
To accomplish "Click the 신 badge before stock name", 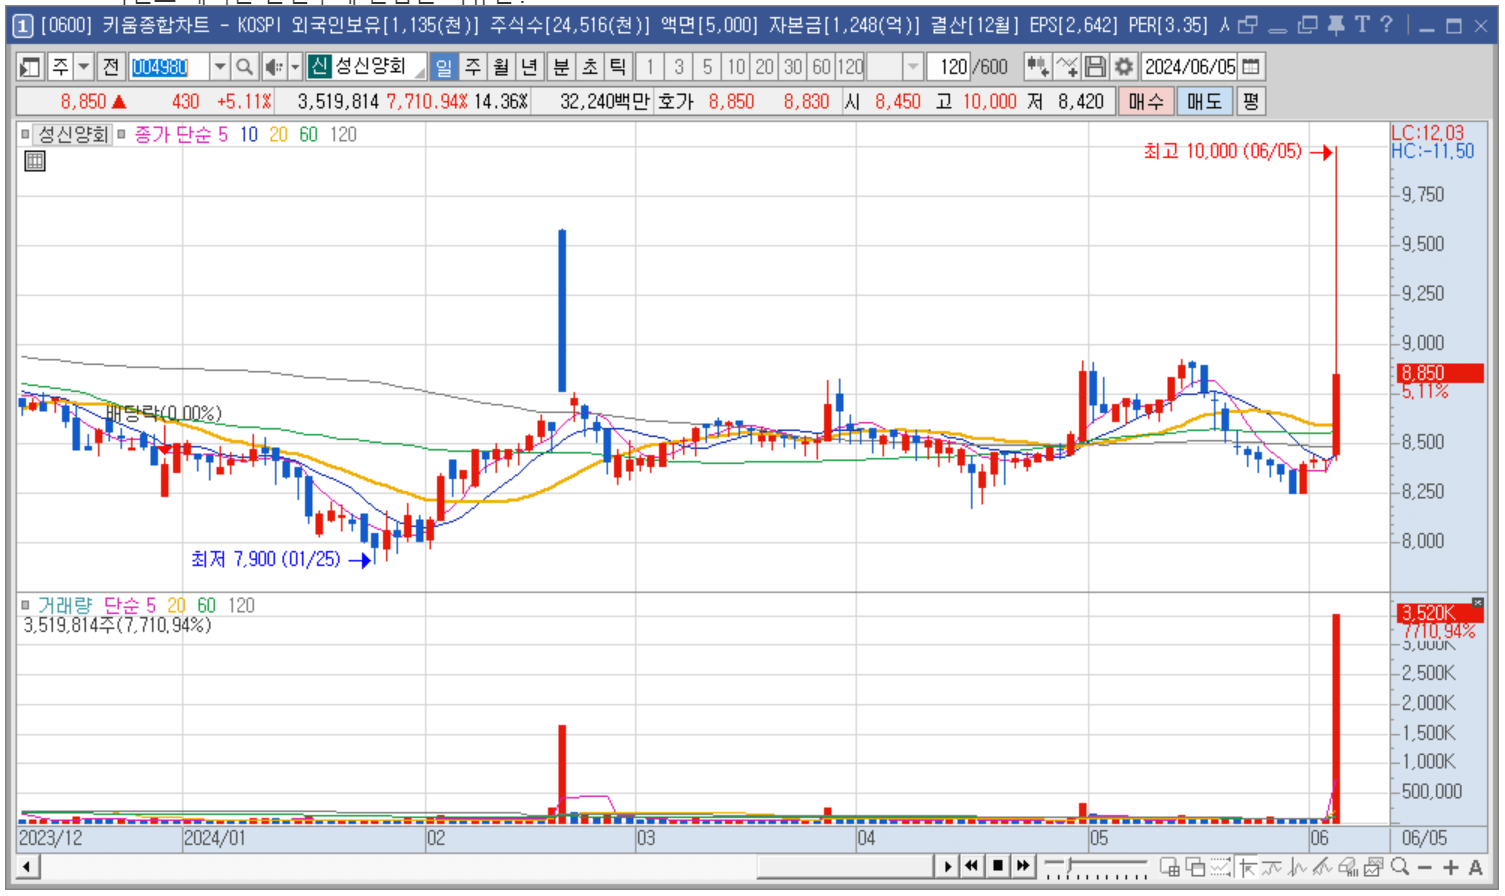I will [319, 67].
